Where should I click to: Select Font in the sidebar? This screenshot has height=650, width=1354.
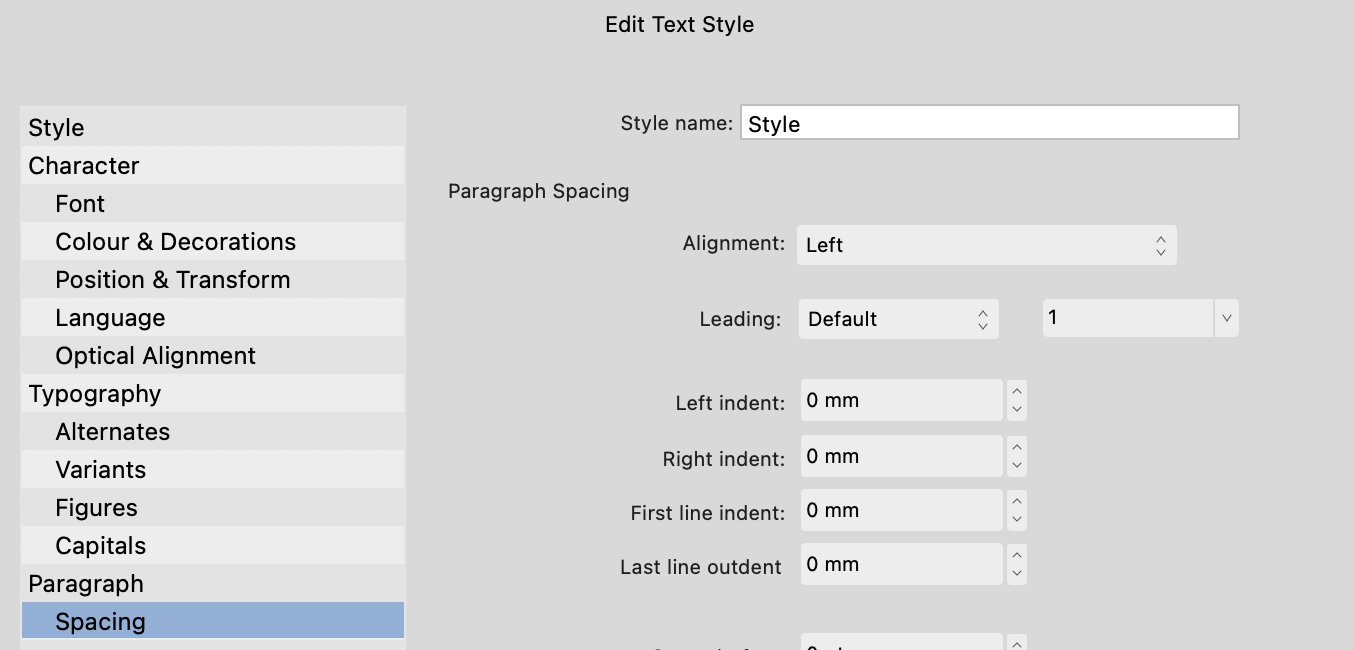click(x=79, y=203)
